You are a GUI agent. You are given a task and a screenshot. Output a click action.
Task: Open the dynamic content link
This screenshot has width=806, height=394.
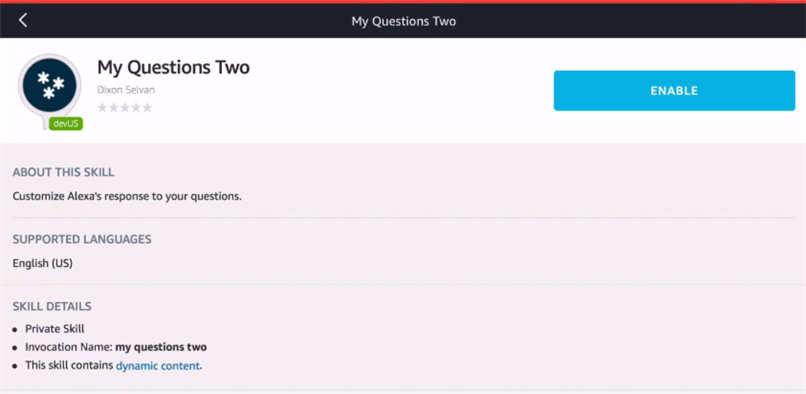(157, 366)
